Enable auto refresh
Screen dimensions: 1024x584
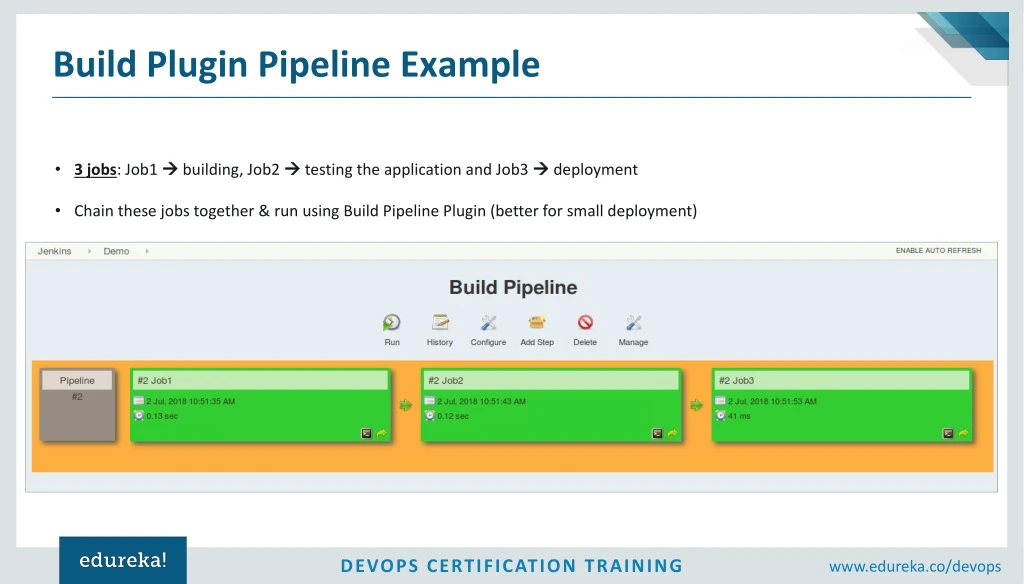click(939, 251)
